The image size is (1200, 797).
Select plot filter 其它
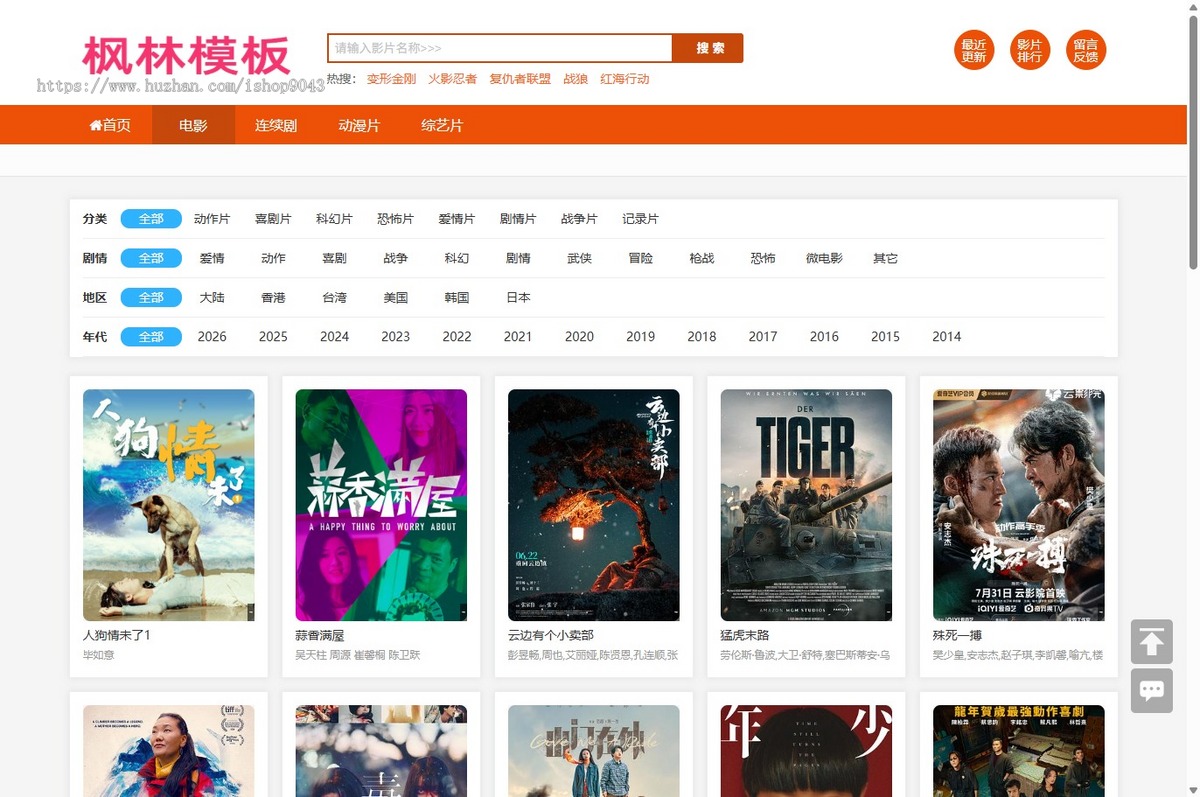pos(885,258)
